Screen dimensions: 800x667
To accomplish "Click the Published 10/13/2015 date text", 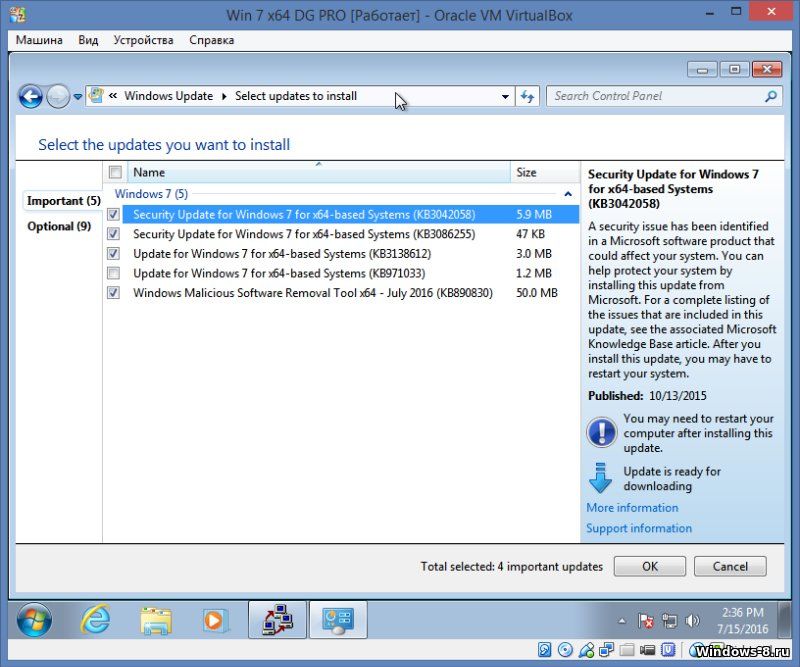I will tap(647, 396).
